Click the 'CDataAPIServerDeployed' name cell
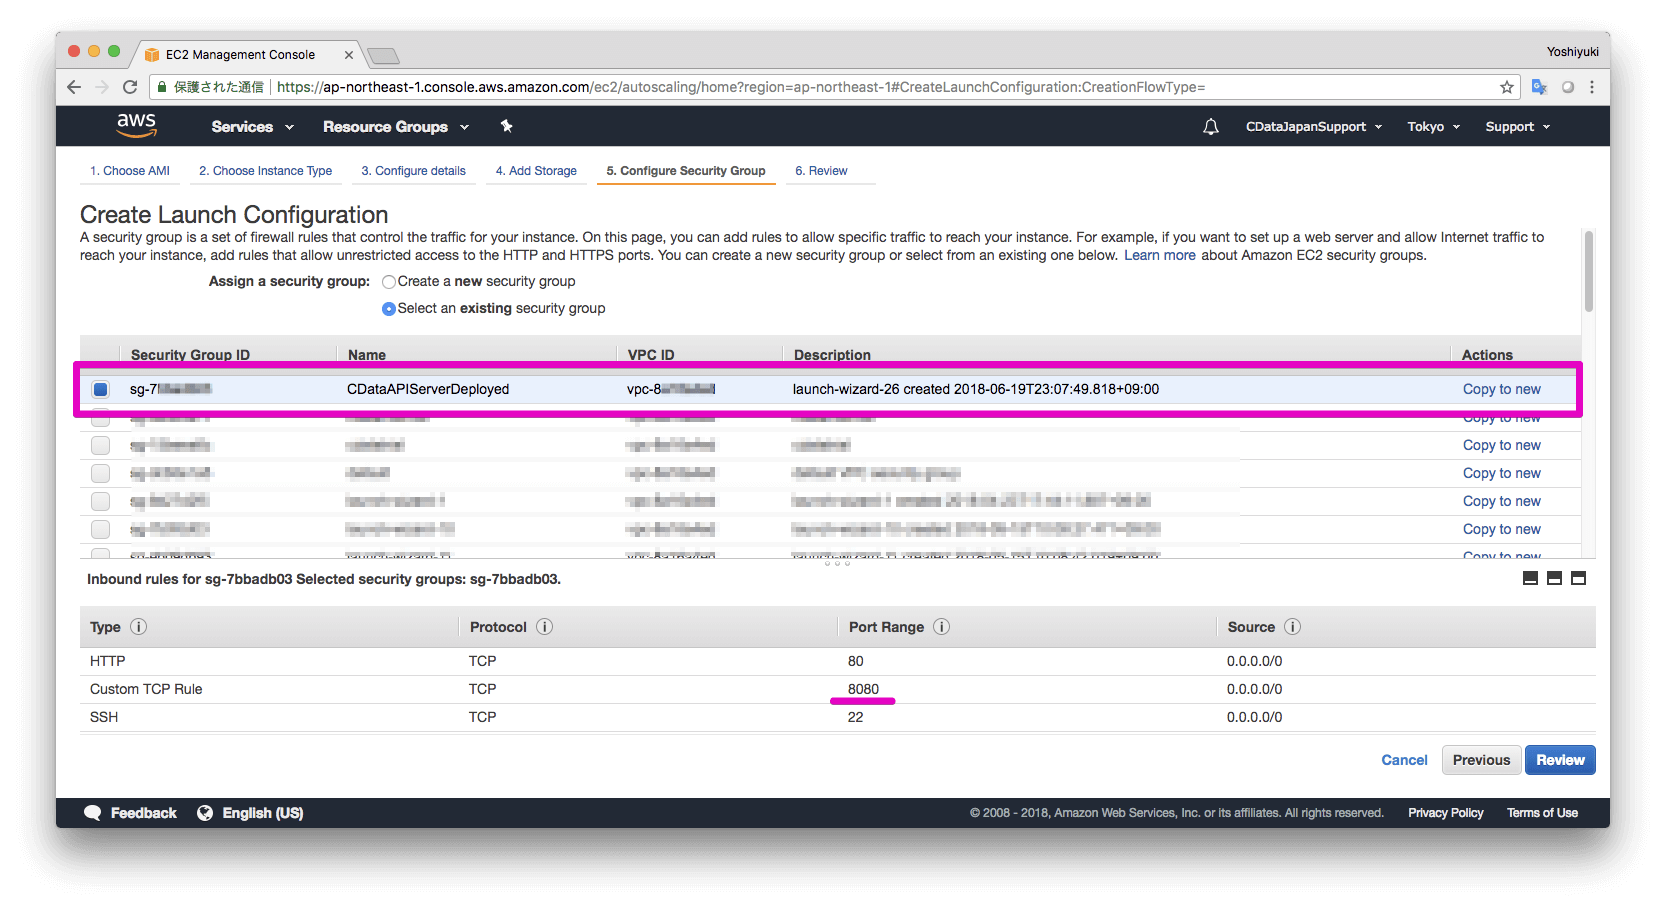 click(428, 389)
